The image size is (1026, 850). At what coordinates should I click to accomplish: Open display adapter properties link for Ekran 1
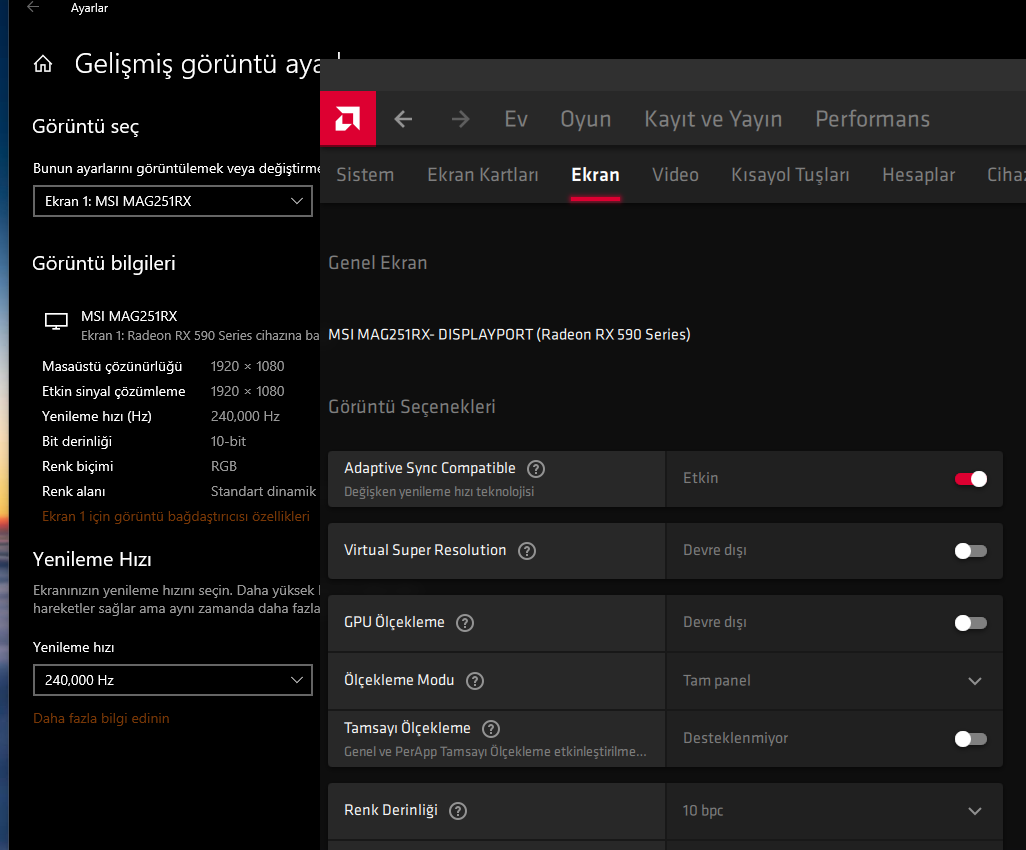(175, 517)
